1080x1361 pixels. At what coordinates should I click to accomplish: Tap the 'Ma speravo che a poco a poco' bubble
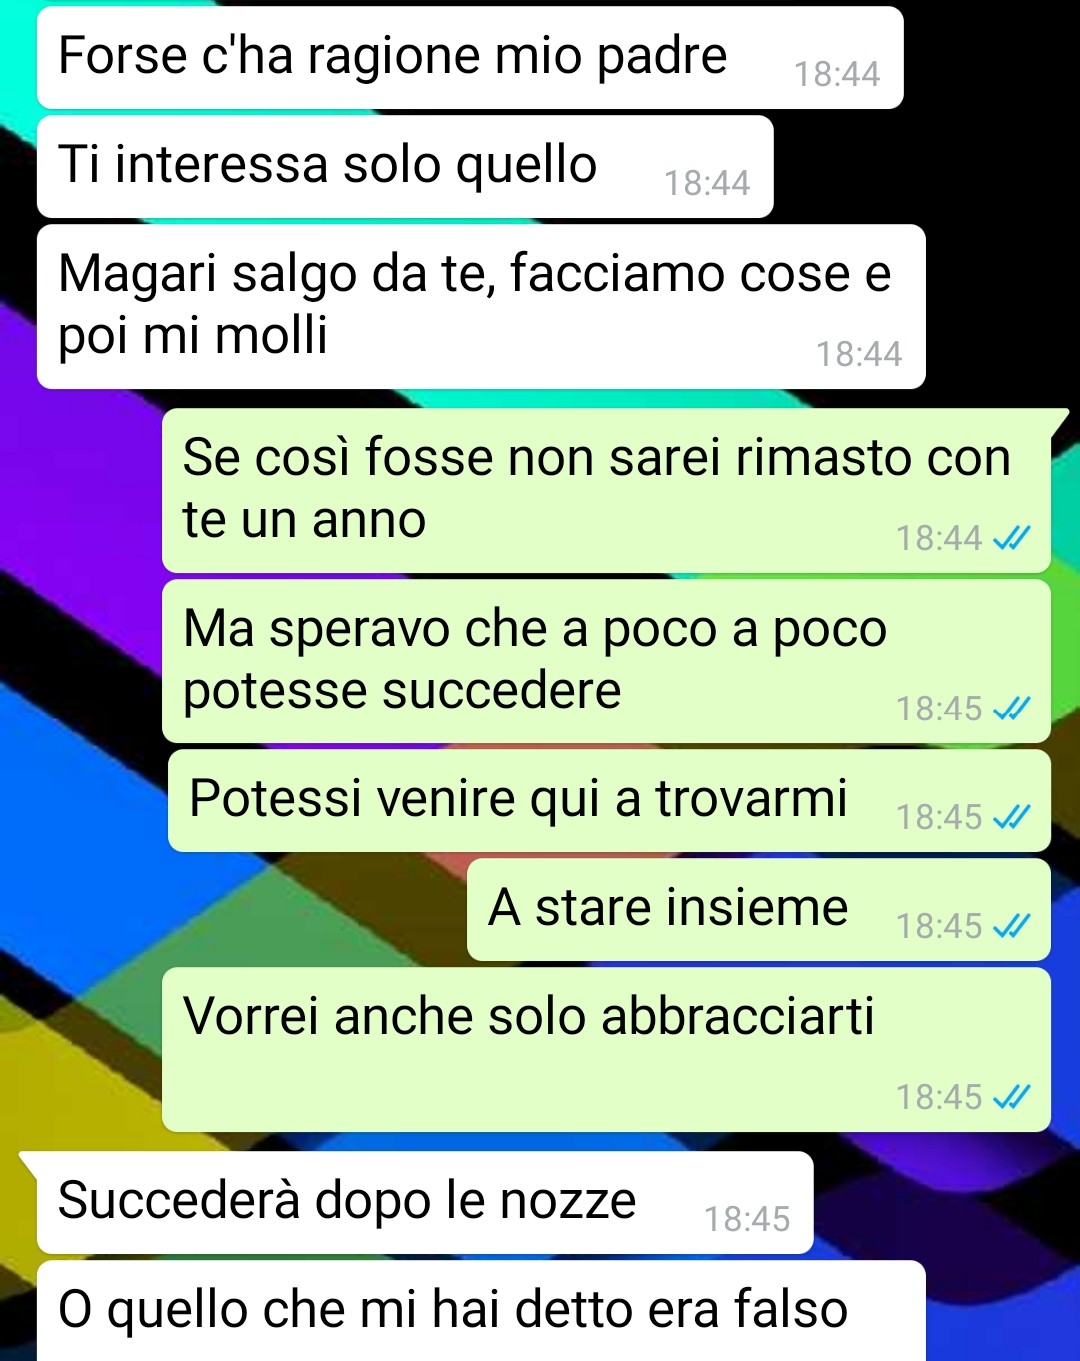pyautogui.click(x=606, y=661)
